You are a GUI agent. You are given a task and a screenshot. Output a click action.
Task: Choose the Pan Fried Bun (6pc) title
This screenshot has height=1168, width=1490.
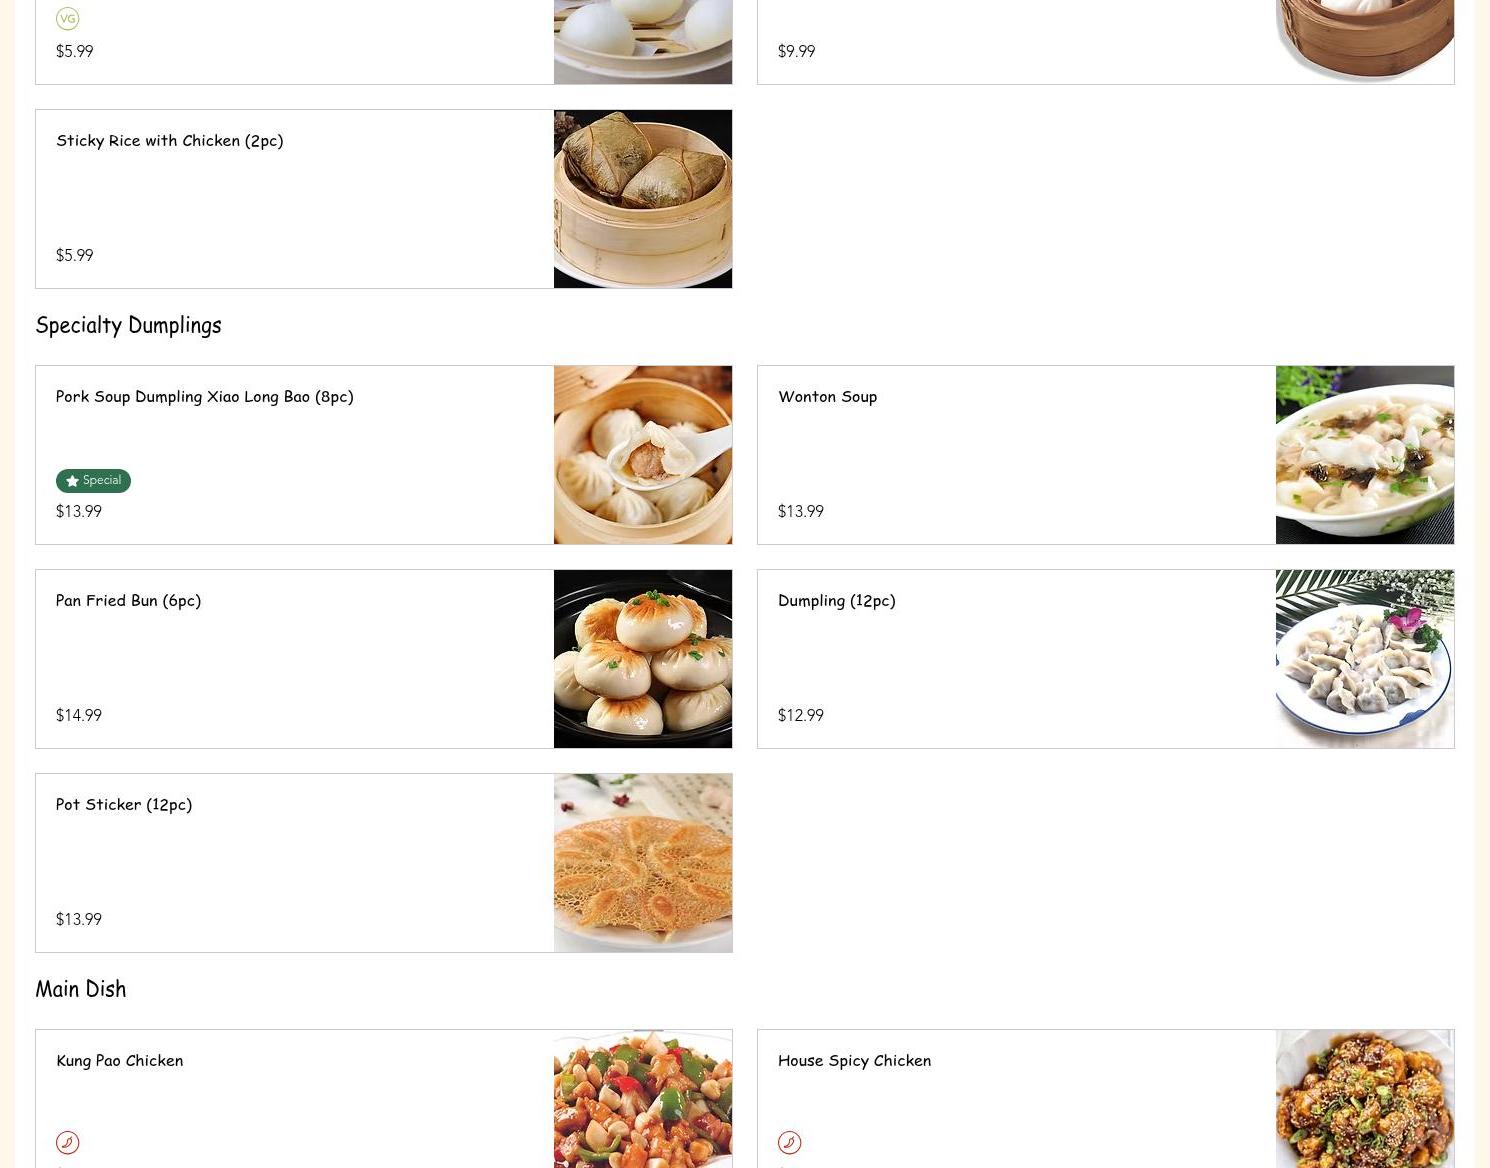coord(128,600)
